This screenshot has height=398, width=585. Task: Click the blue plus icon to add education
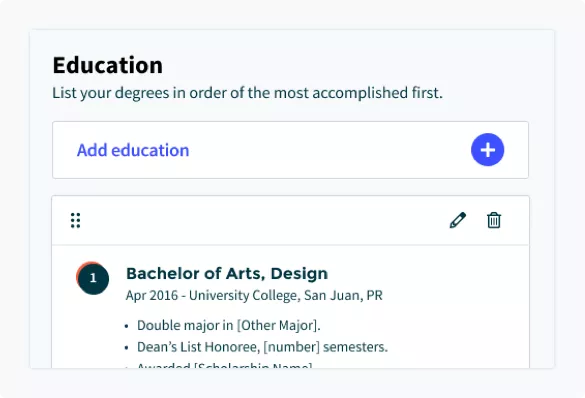[487, 150]
